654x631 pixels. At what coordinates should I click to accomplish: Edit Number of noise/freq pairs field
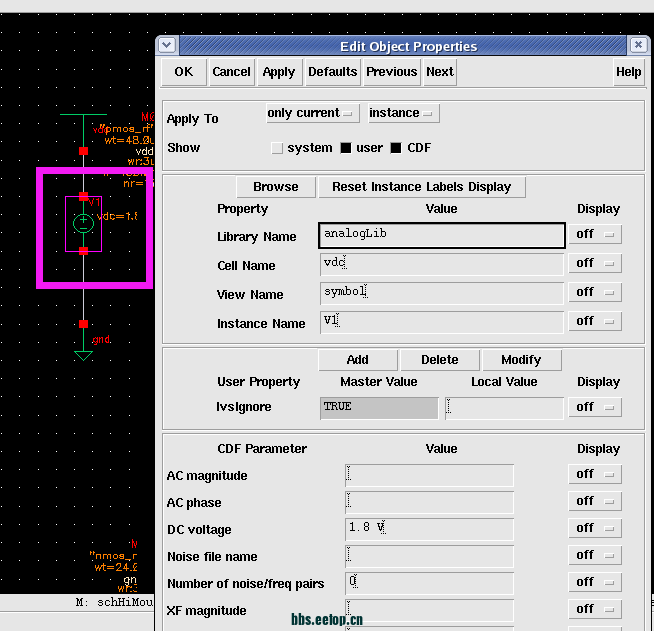pos(429,583)
